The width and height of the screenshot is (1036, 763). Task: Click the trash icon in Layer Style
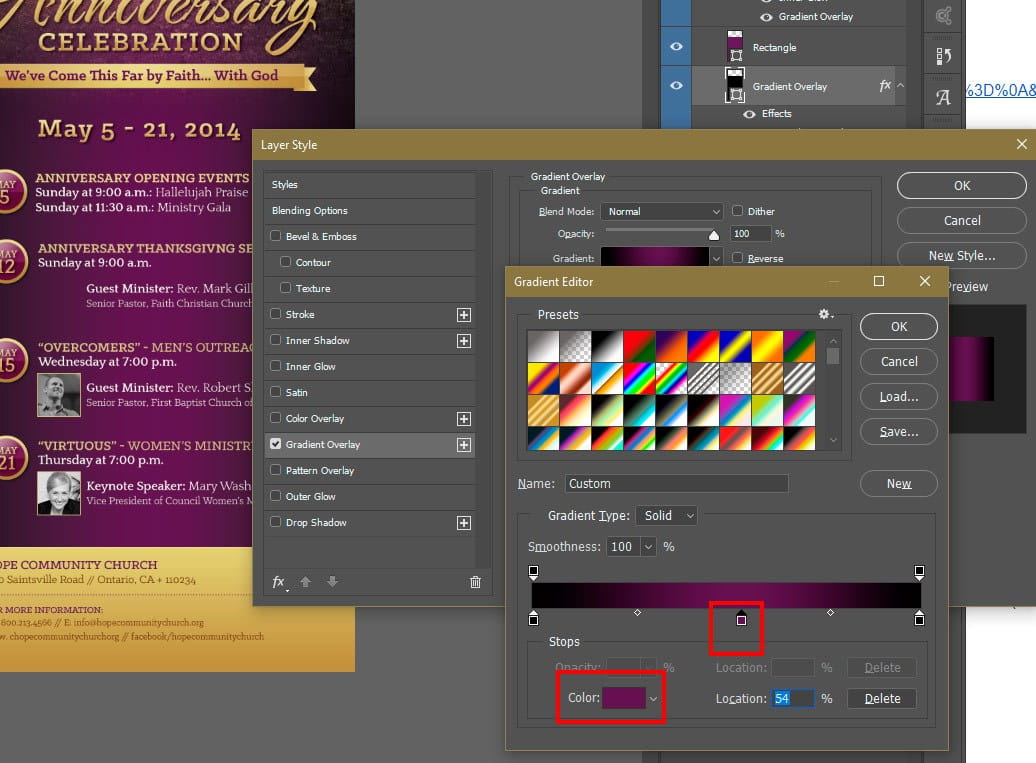pyautogui.click(x=475, y=582)
